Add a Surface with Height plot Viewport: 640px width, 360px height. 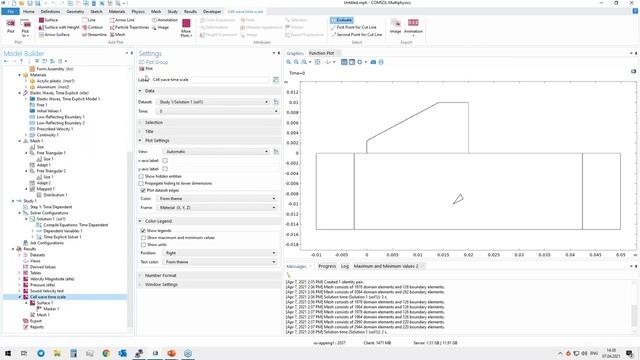click(59, 27)
